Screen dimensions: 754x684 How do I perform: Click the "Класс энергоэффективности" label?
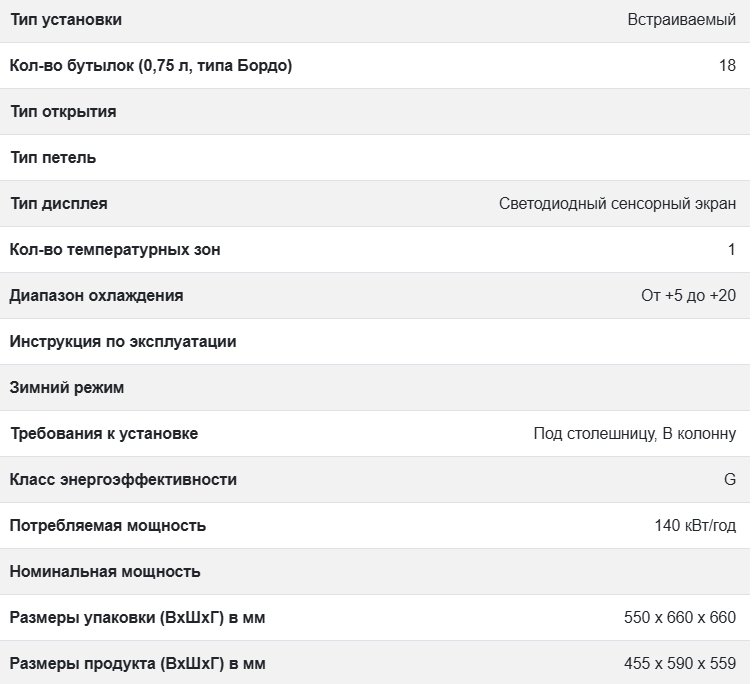coord(123,480)
